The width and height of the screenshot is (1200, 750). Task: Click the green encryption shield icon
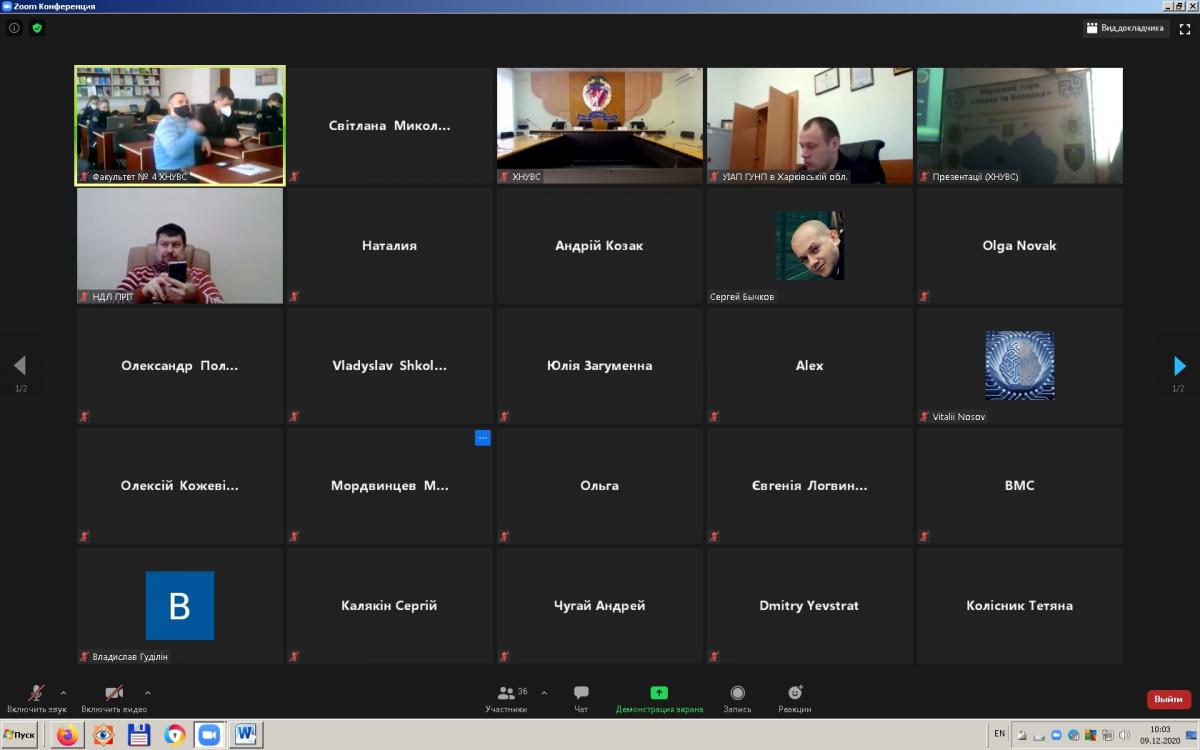coord(37,28)
